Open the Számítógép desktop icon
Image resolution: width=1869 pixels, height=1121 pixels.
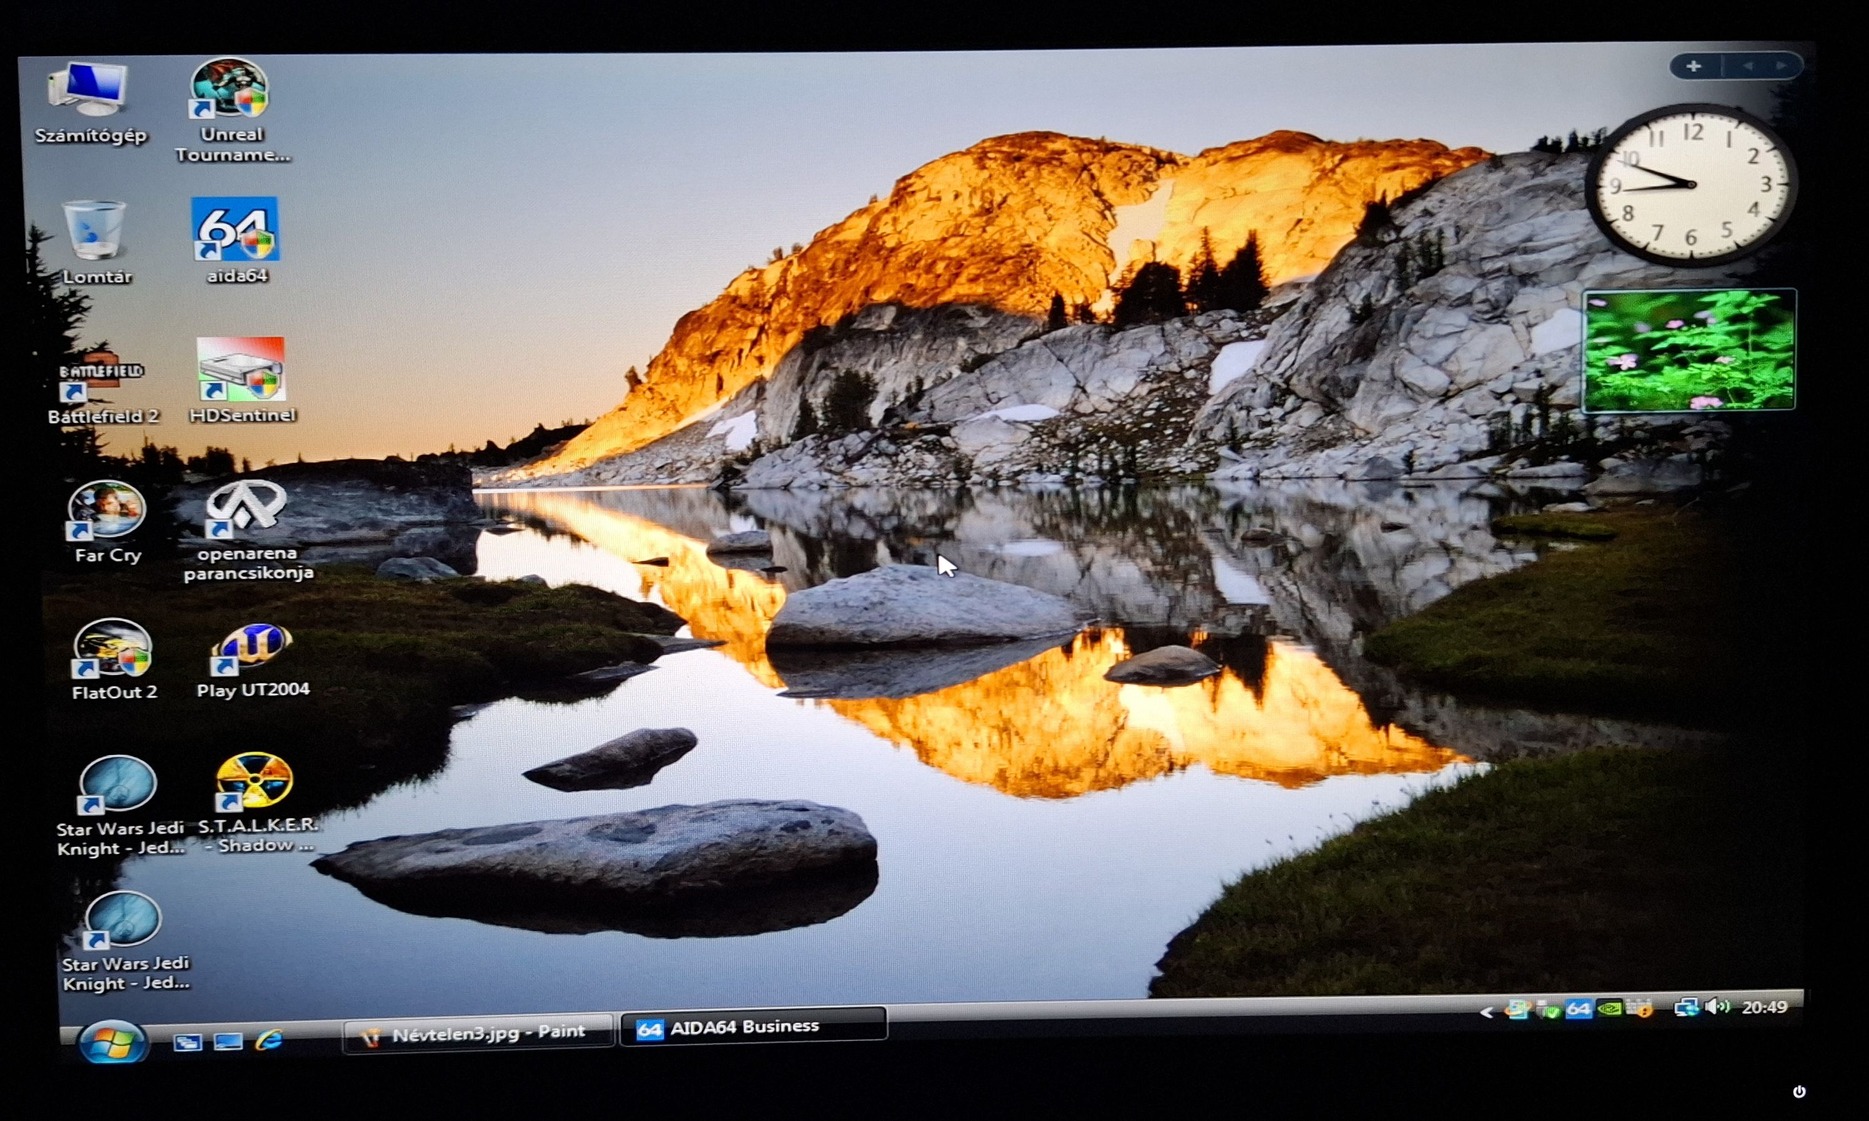pos(90,101)
